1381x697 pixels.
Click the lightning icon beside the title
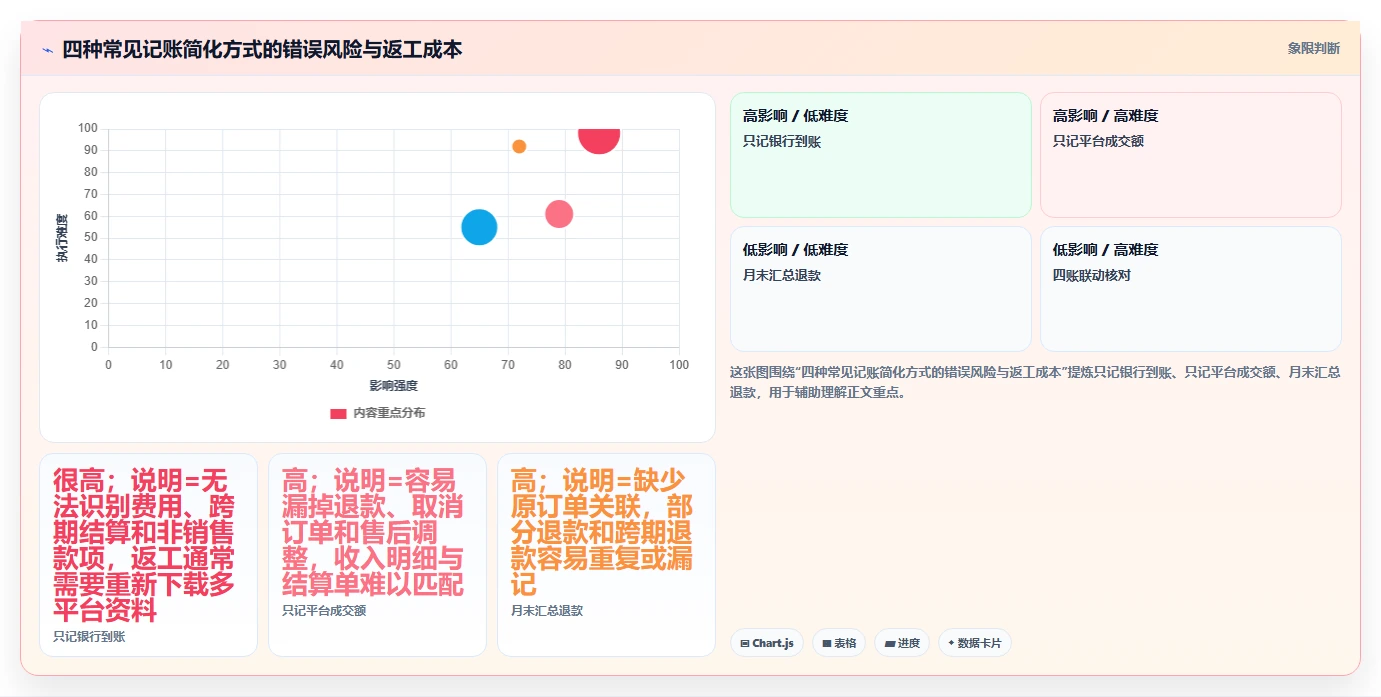47,50
